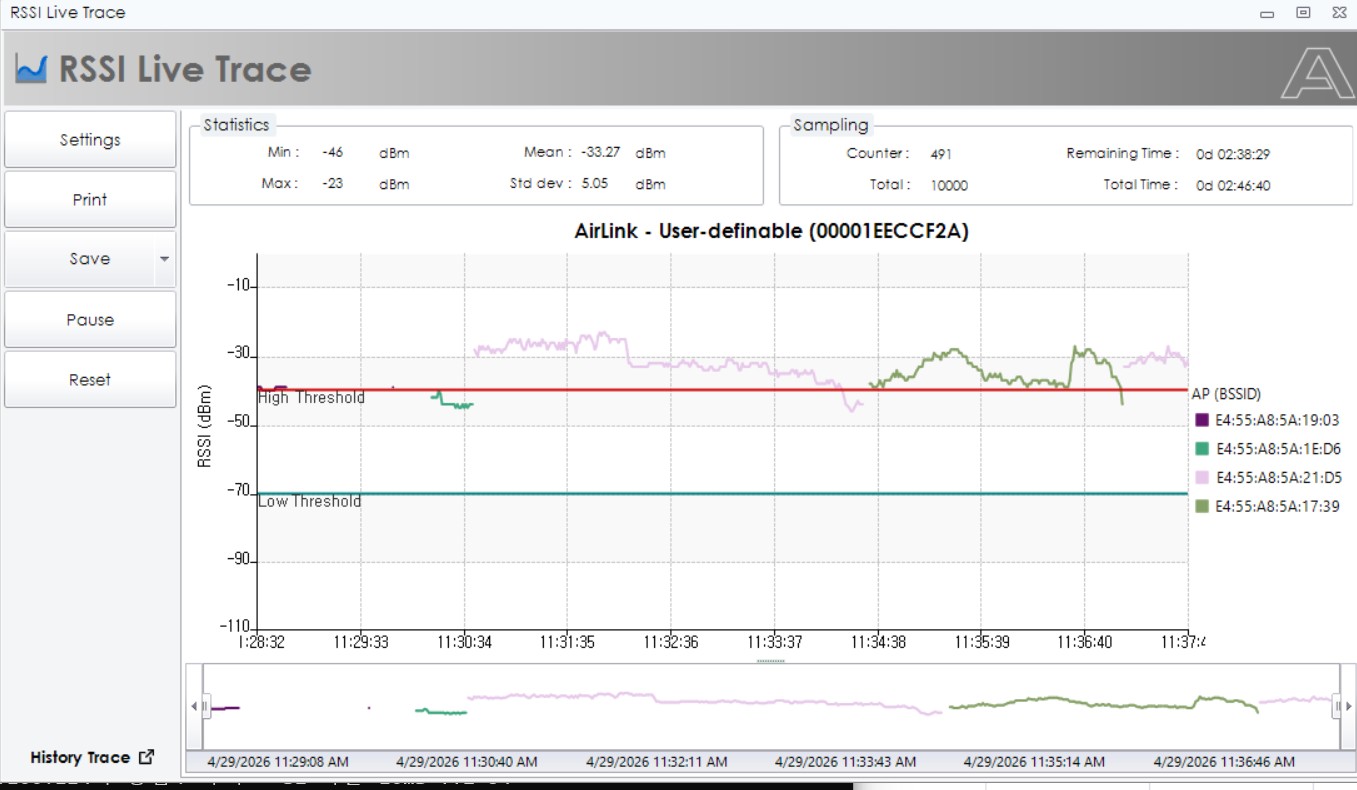The width and height of the screenshot is (1357, 790).
Task: Click the left scroll arrow of the overview strip
Action: point(193,706)
